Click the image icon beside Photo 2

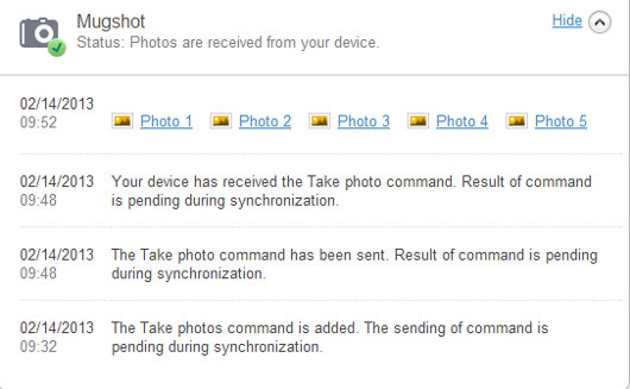pyautogui.click(x=221, y=121)
